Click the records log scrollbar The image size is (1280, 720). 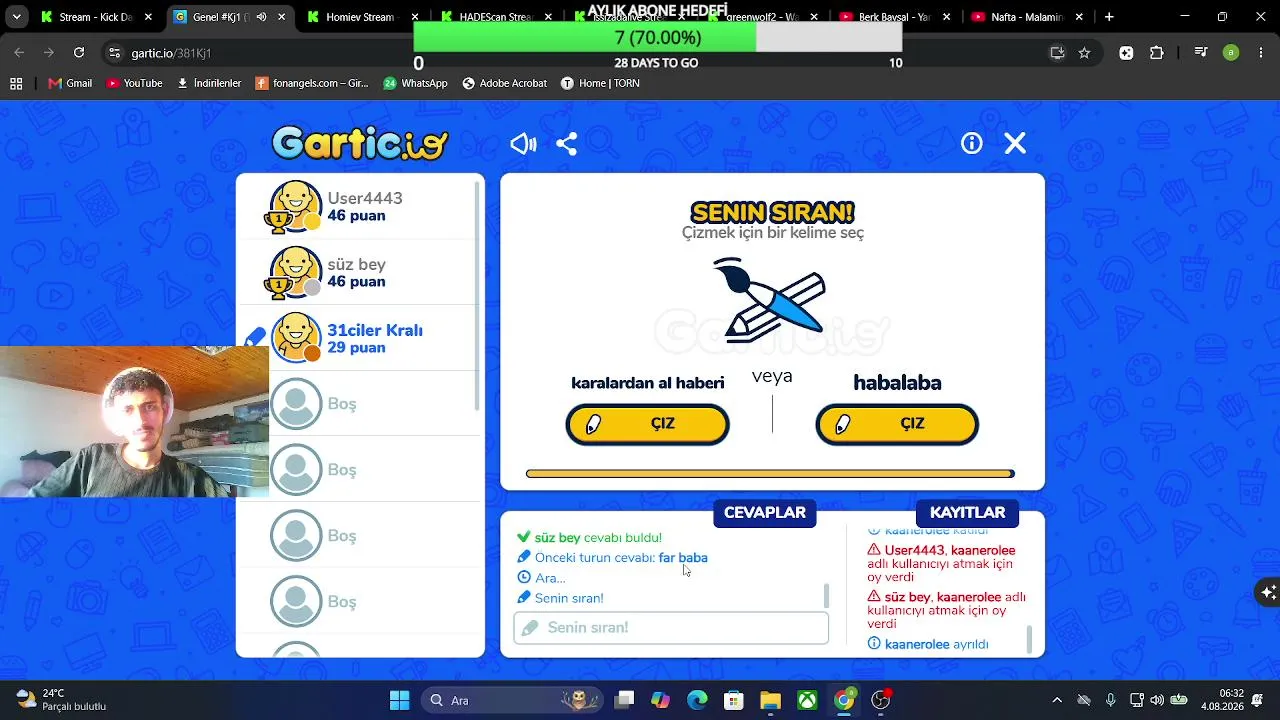point(1029,639)
